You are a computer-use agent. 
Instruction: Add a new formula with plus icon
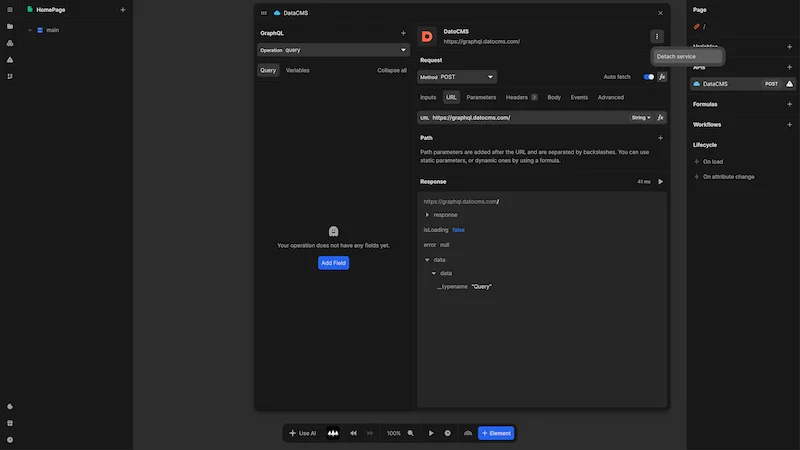coord(789,104)
